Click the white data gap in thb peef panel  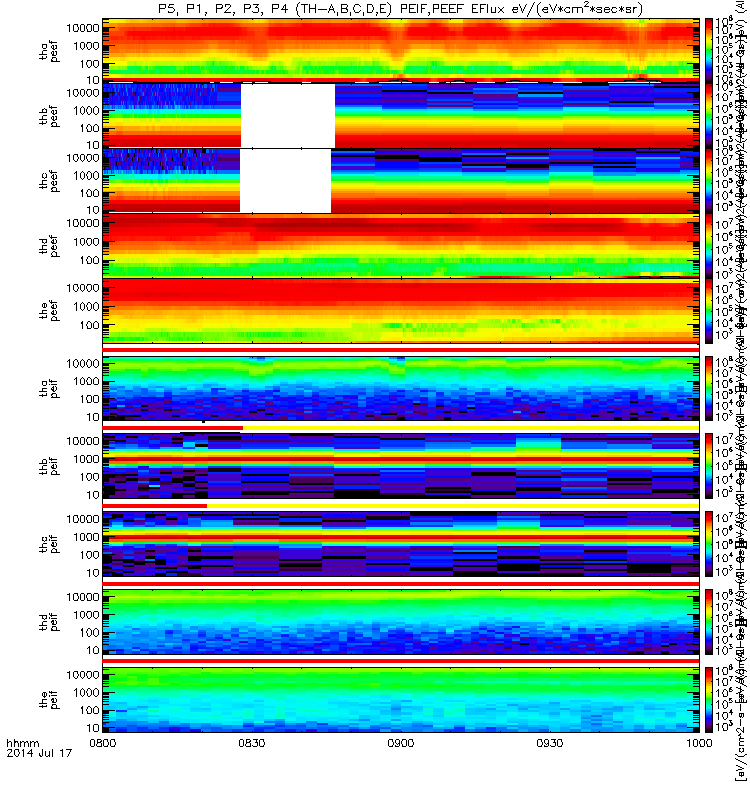(x=288, y=116)
